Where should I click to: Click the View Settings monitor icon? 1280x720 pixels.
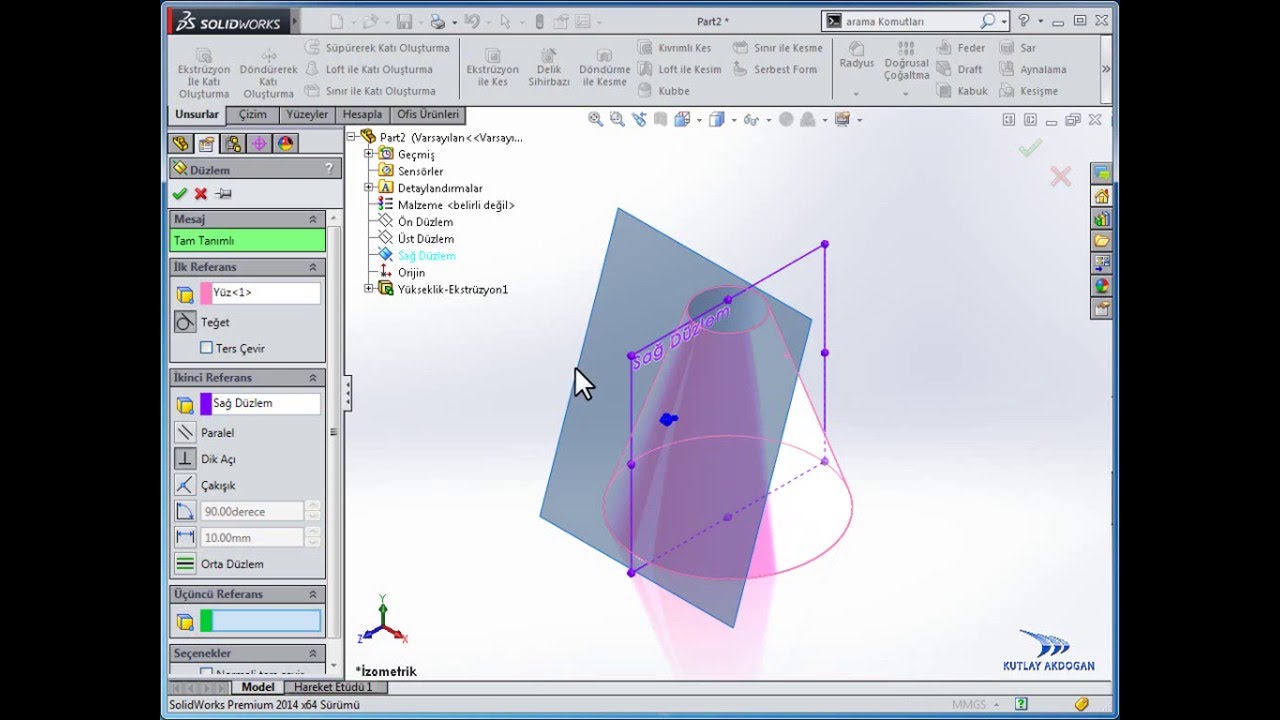842,119
